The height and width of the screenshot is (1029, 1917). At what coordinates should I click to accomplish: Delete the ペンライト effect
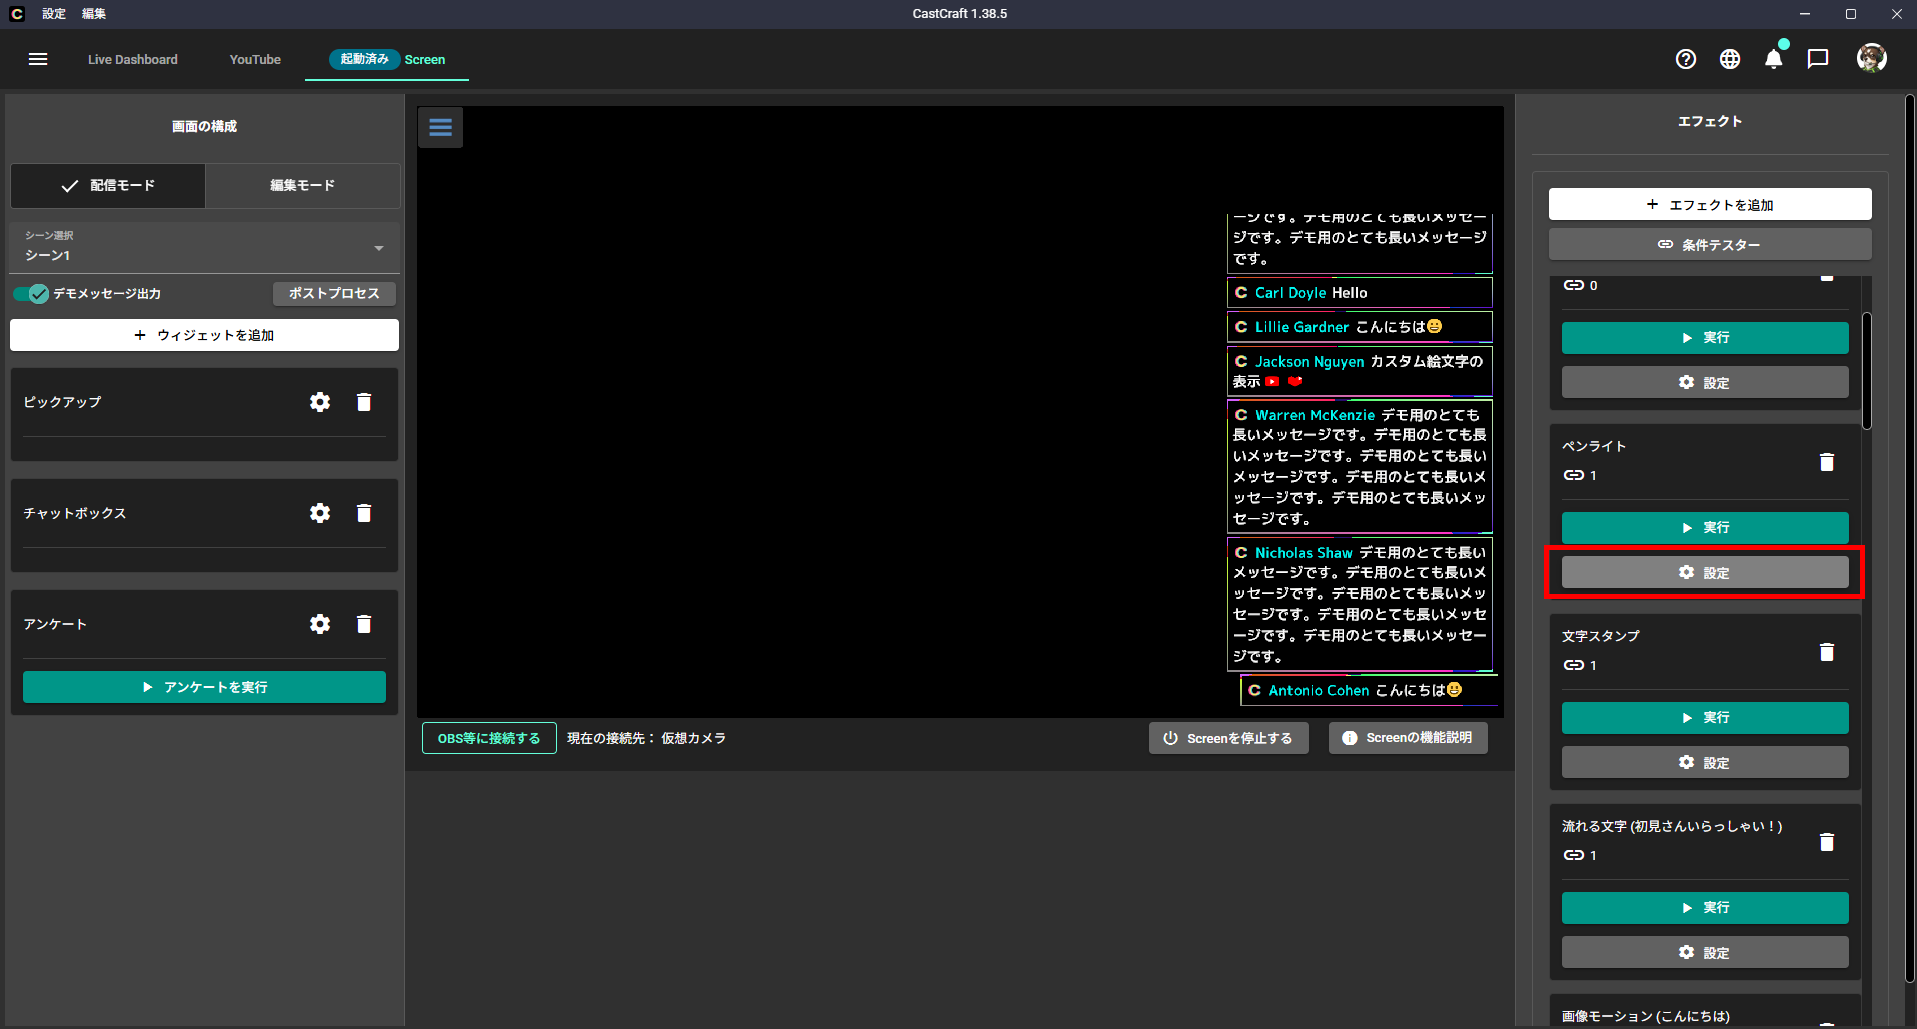pos(1827,462)
